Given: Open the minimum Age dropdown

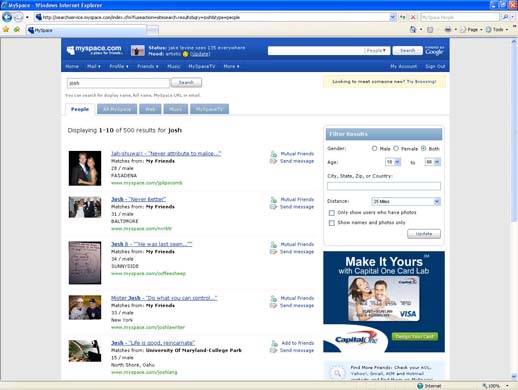Looking at the screenshot, I should coord(393,162).
